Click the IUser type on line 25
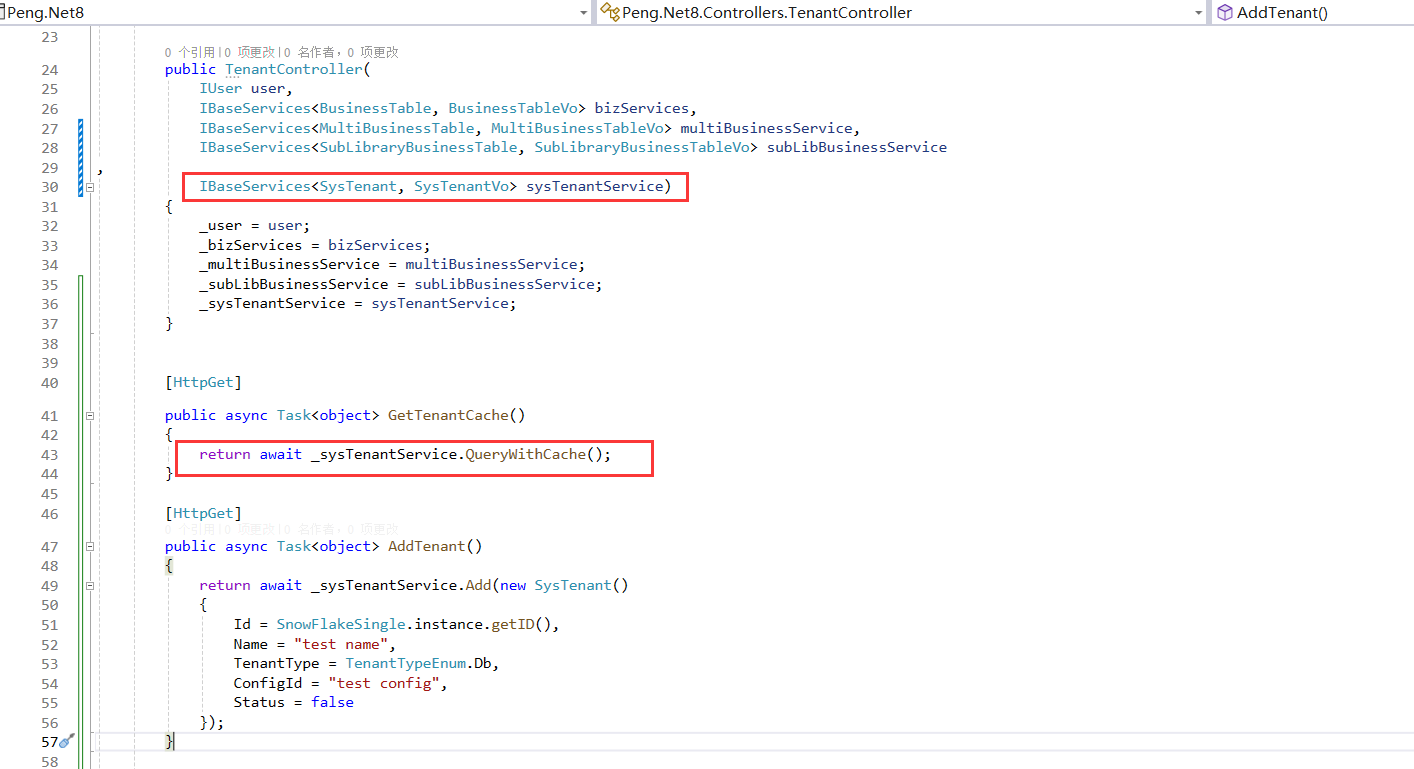Image resolution: width=1414 pixels, height=769 pixels. tap(220, 89)
